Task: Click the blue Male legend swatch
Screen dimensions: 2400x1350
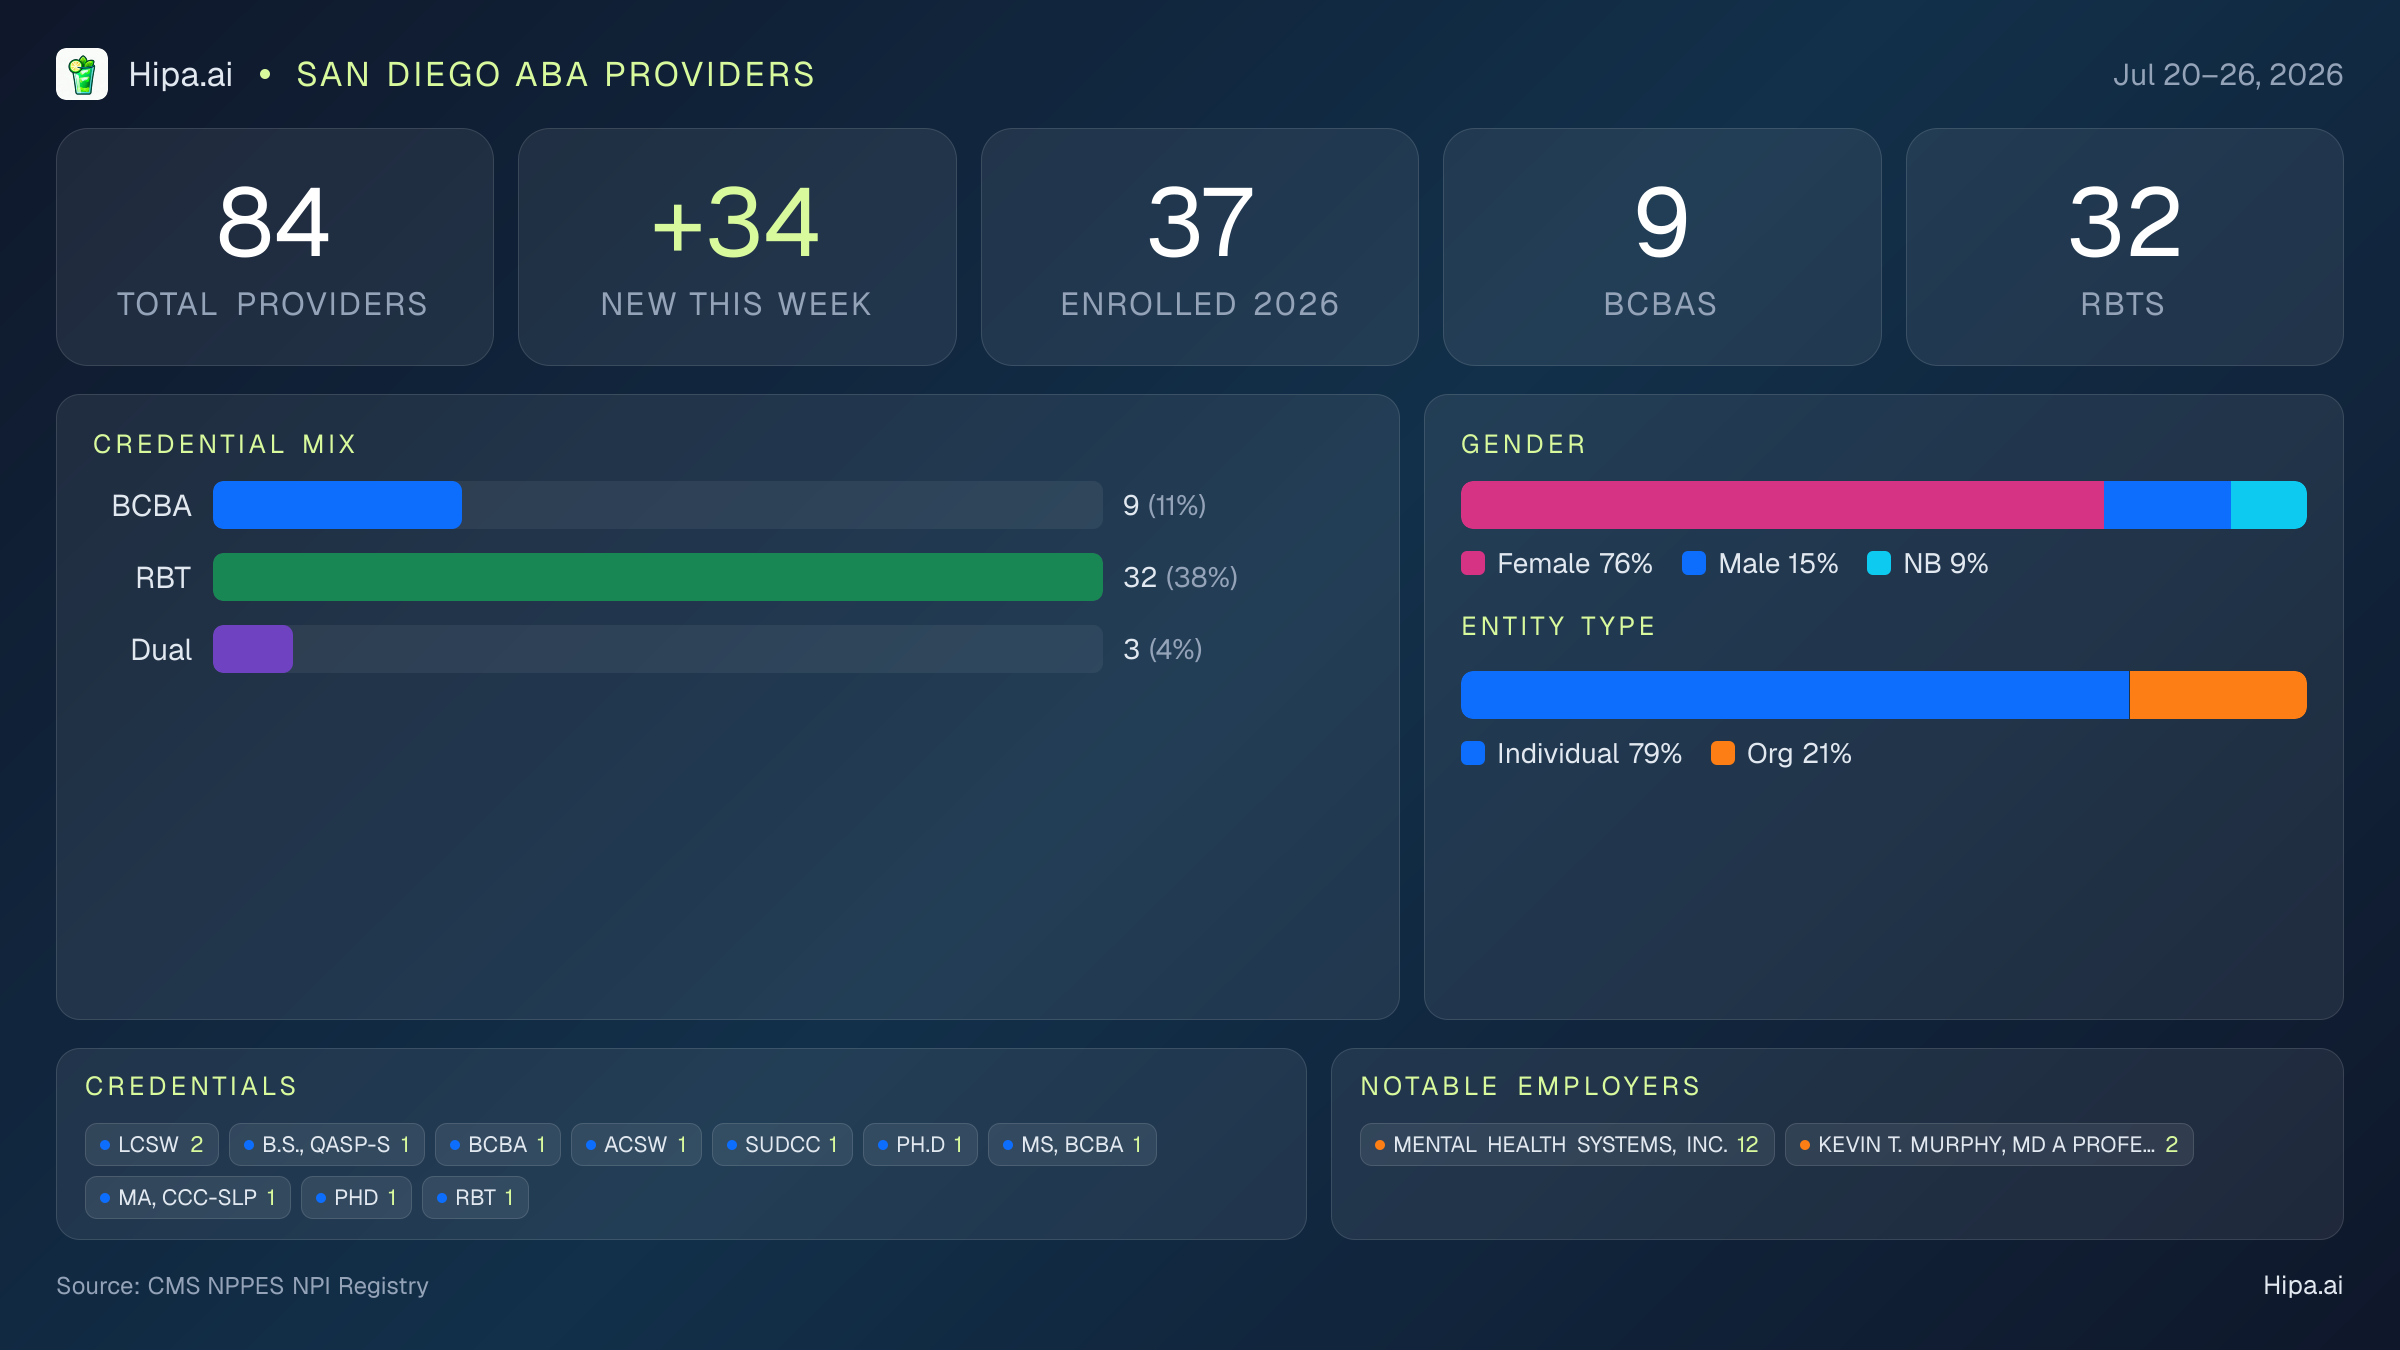Action: click(x=1694, y=563)
